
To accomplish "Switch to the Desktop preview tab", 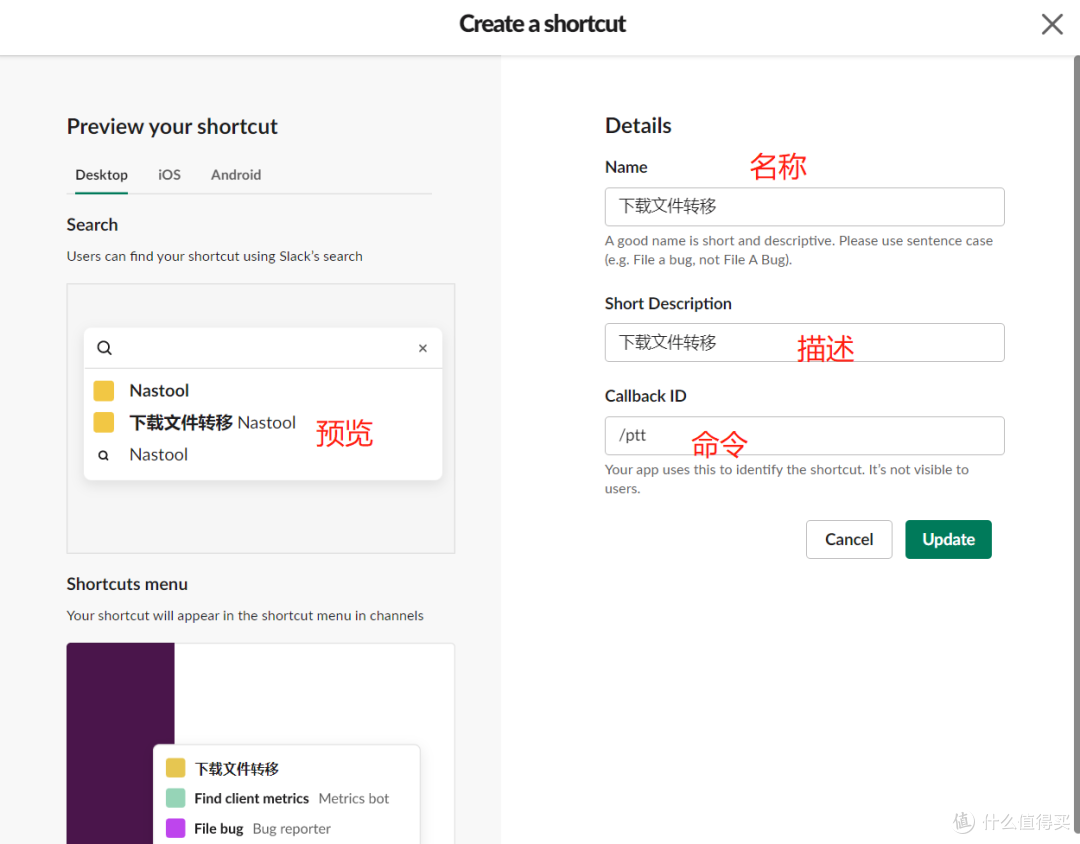I will pyautogui.click(x=101, y=175).
